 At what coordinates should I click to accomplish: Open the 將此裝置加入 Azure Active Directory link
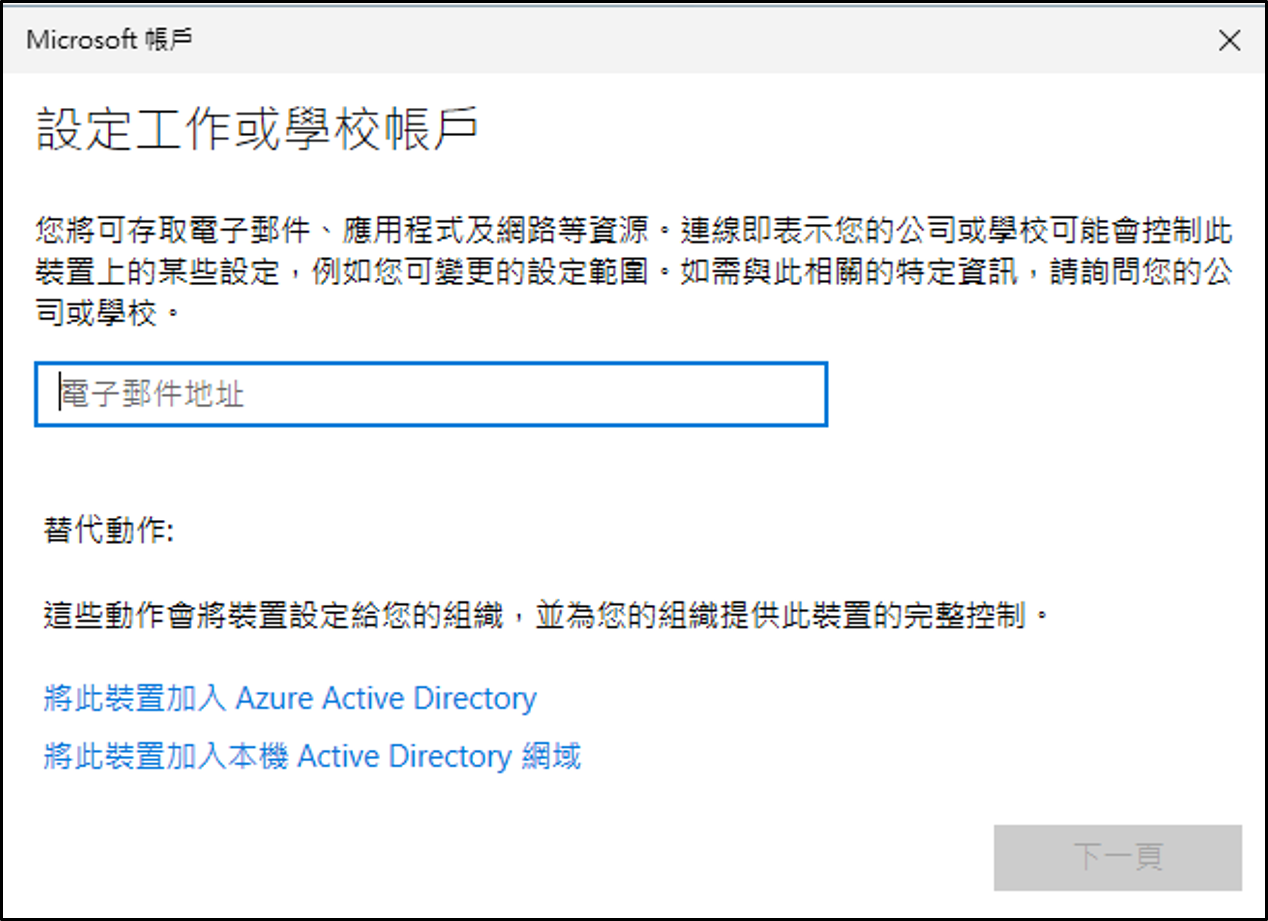pyautogui.click(x=290, y=698)
